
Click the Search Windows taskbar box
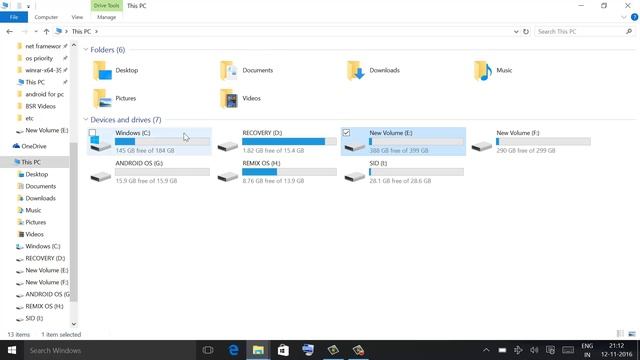[x=109, y=350]
